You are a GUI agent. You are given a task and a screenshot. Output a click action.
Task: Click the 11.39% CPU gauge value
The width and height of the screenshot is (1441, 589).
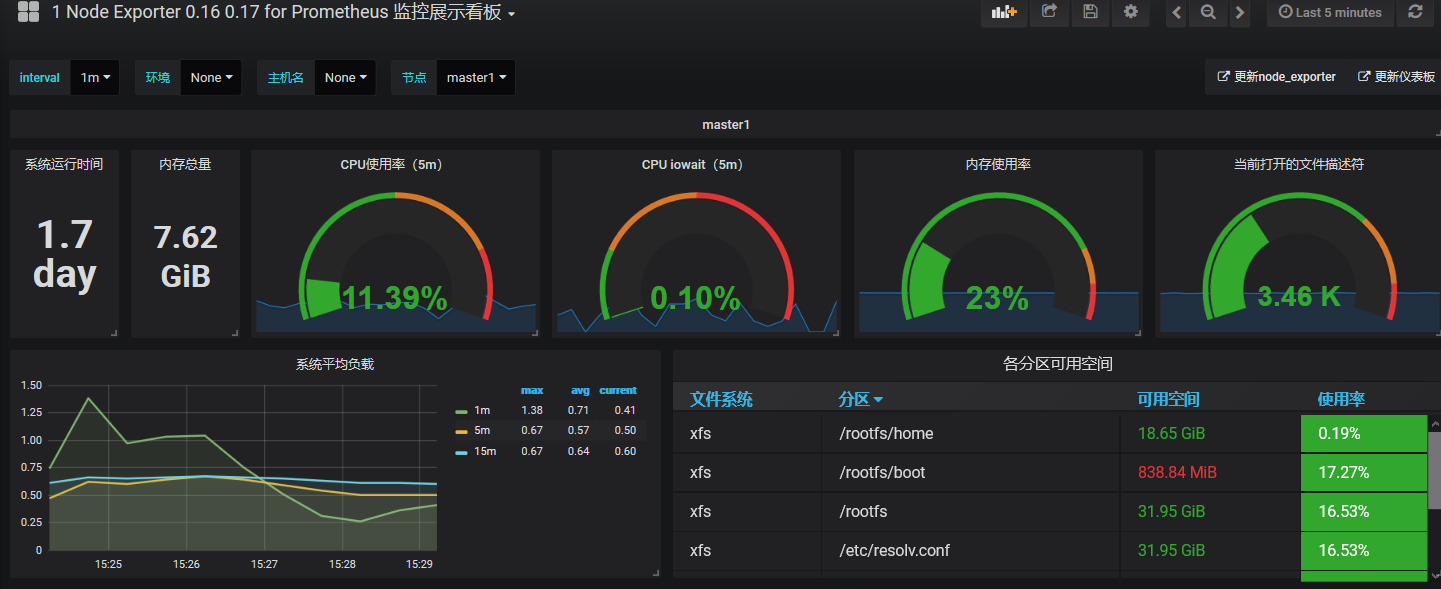(394, 297)
